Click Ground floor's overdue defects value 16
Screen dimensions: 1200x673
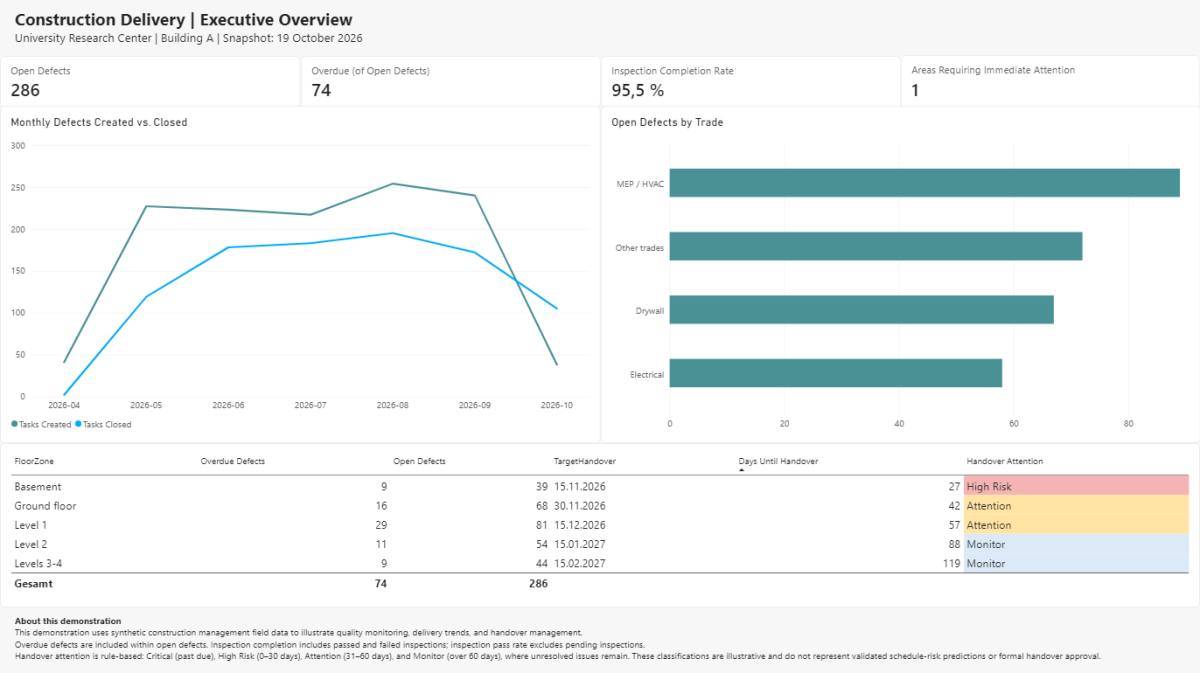click(x=381, y=506)
